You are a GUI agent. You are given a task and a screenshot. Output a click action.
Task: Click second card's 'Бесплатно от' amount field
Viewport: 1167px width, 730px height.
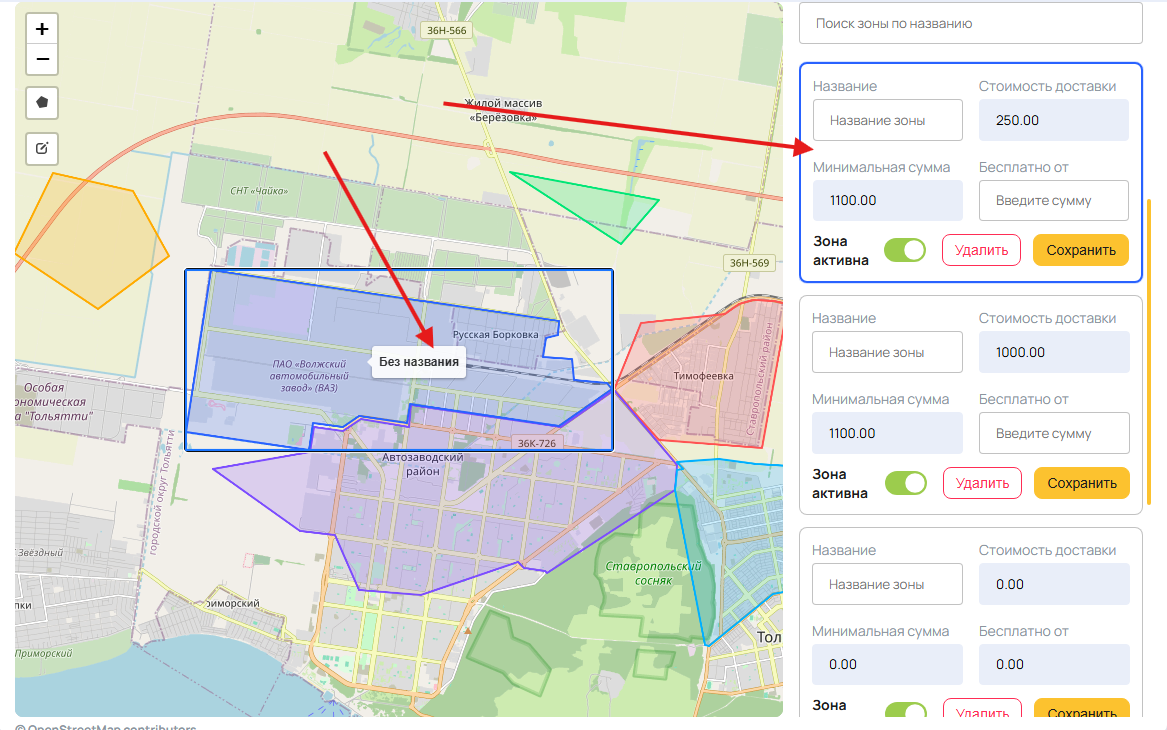[x=1054, y=433]
